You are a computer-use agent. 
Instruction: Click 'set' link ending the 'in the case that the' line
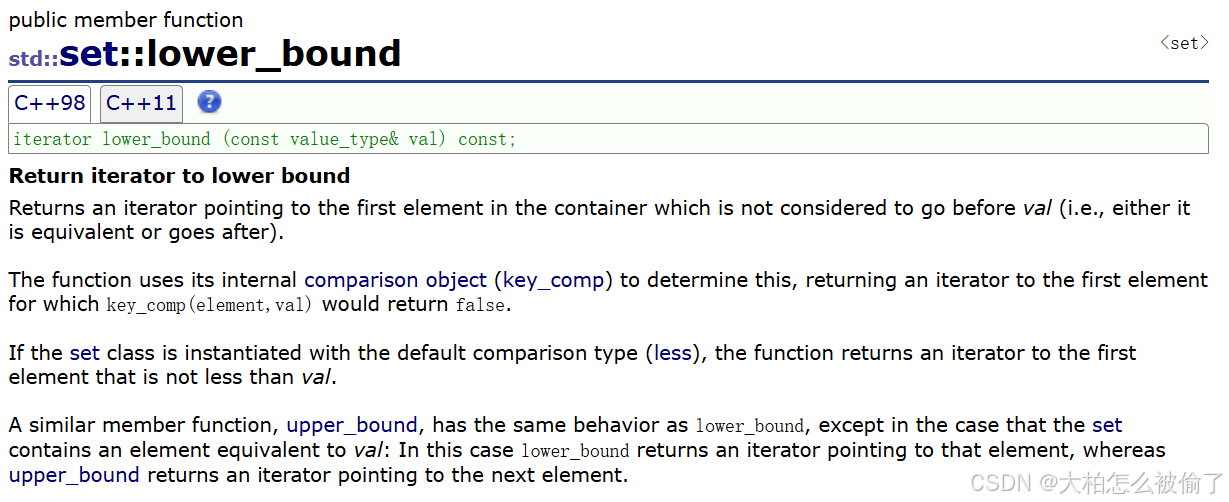pos(1107,425)
